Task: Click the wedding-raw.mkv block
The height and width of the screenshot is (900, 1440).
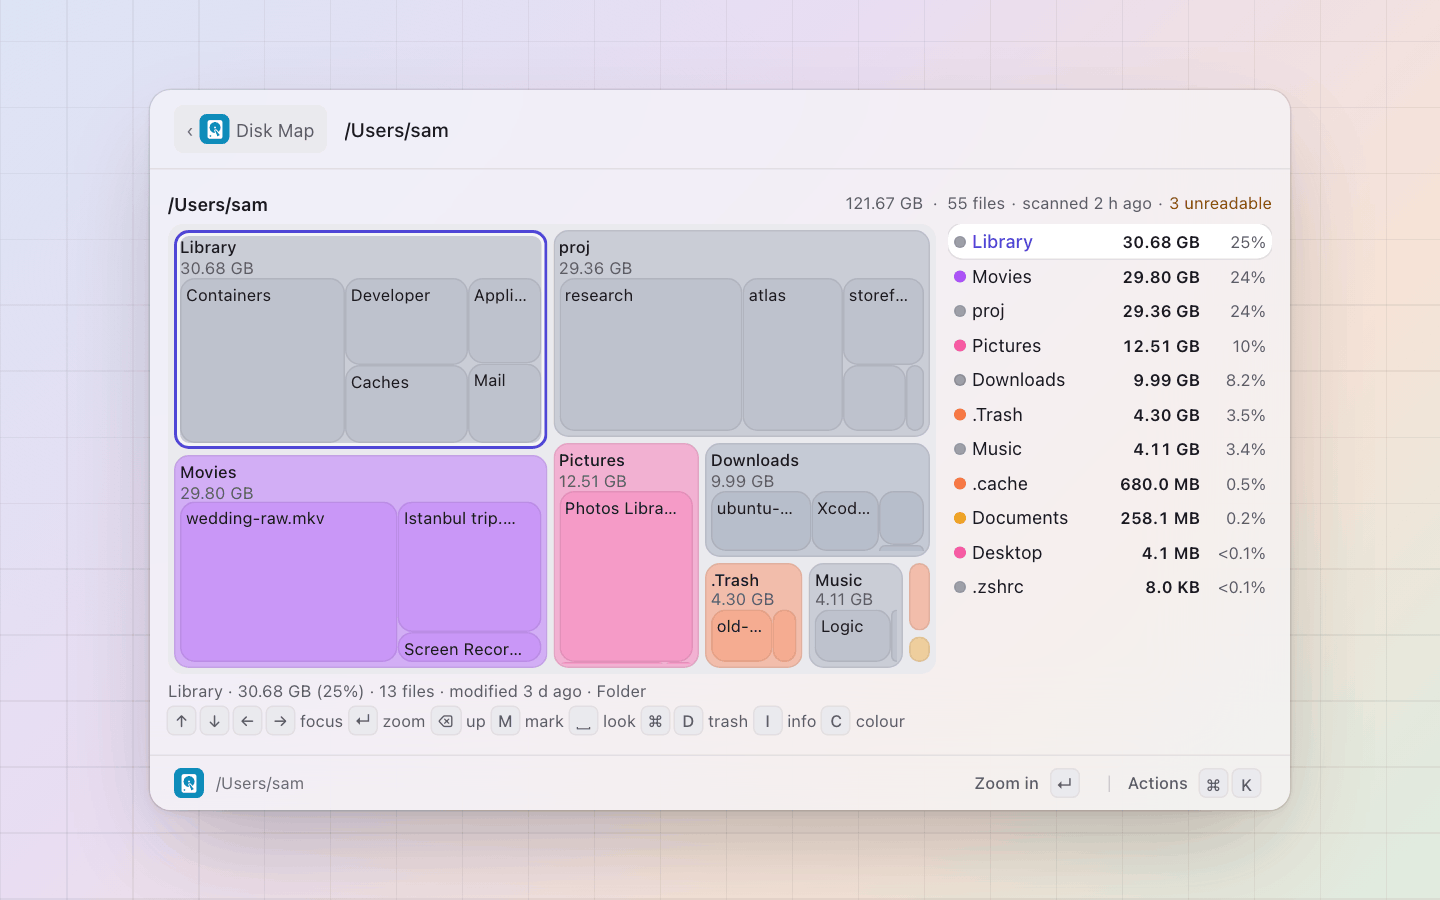Action: pyautogui.click(x=288, y=582)
